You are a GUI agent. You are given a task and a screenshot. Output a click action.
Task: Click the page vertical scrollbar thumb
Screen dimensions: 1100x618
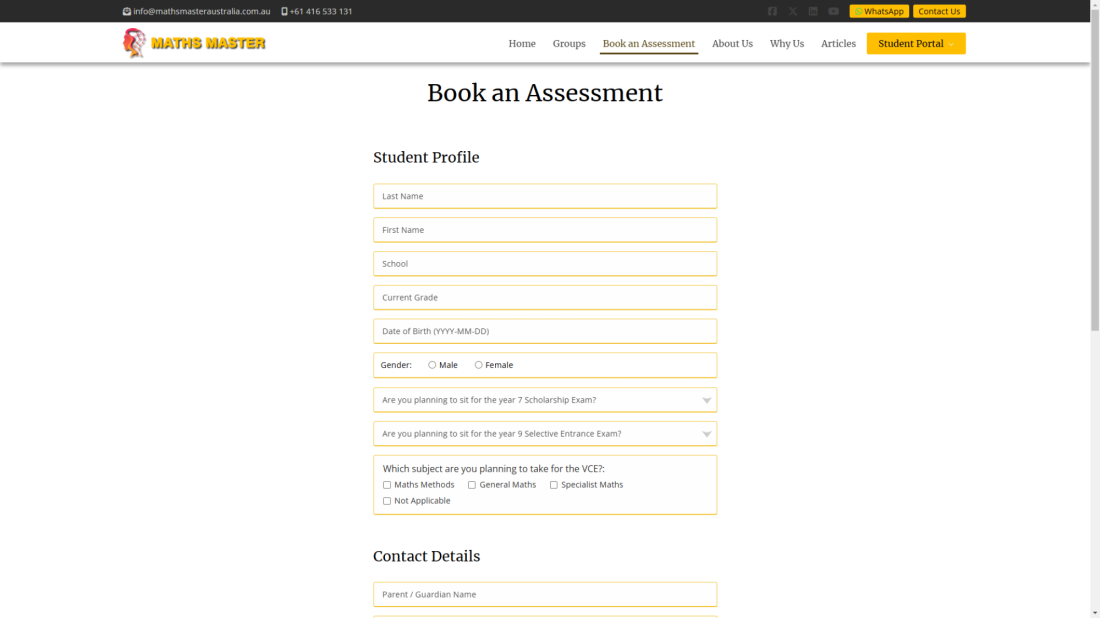1094,168
